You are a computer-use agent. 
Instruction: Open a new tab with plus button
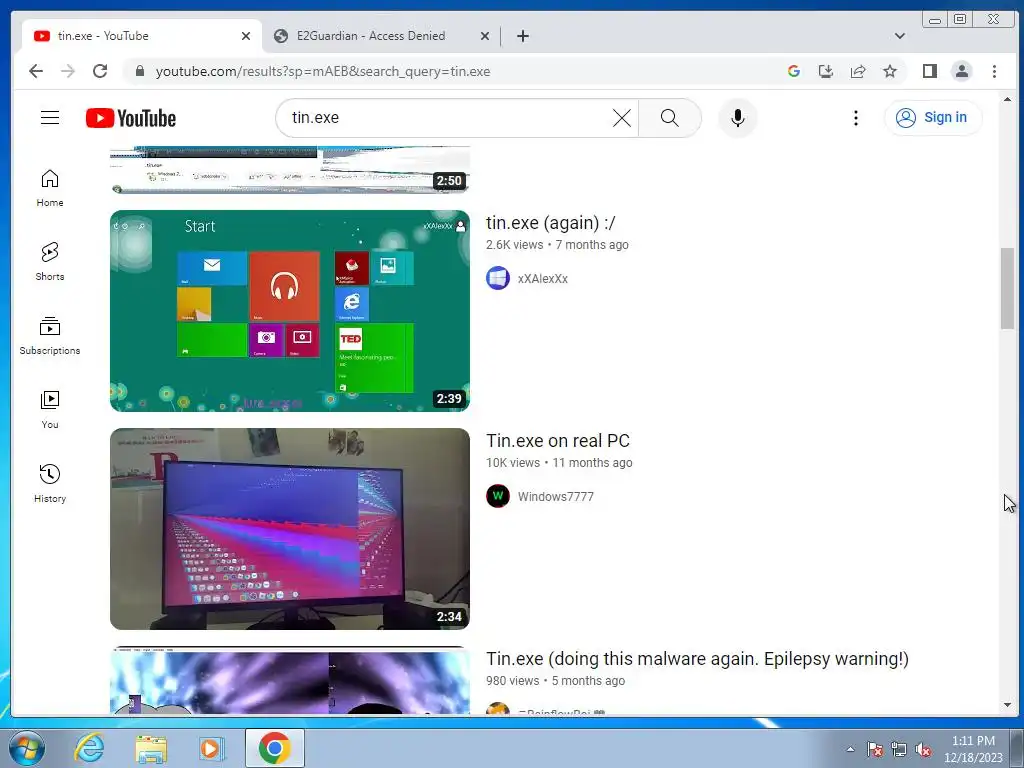(x=522, y=36)
